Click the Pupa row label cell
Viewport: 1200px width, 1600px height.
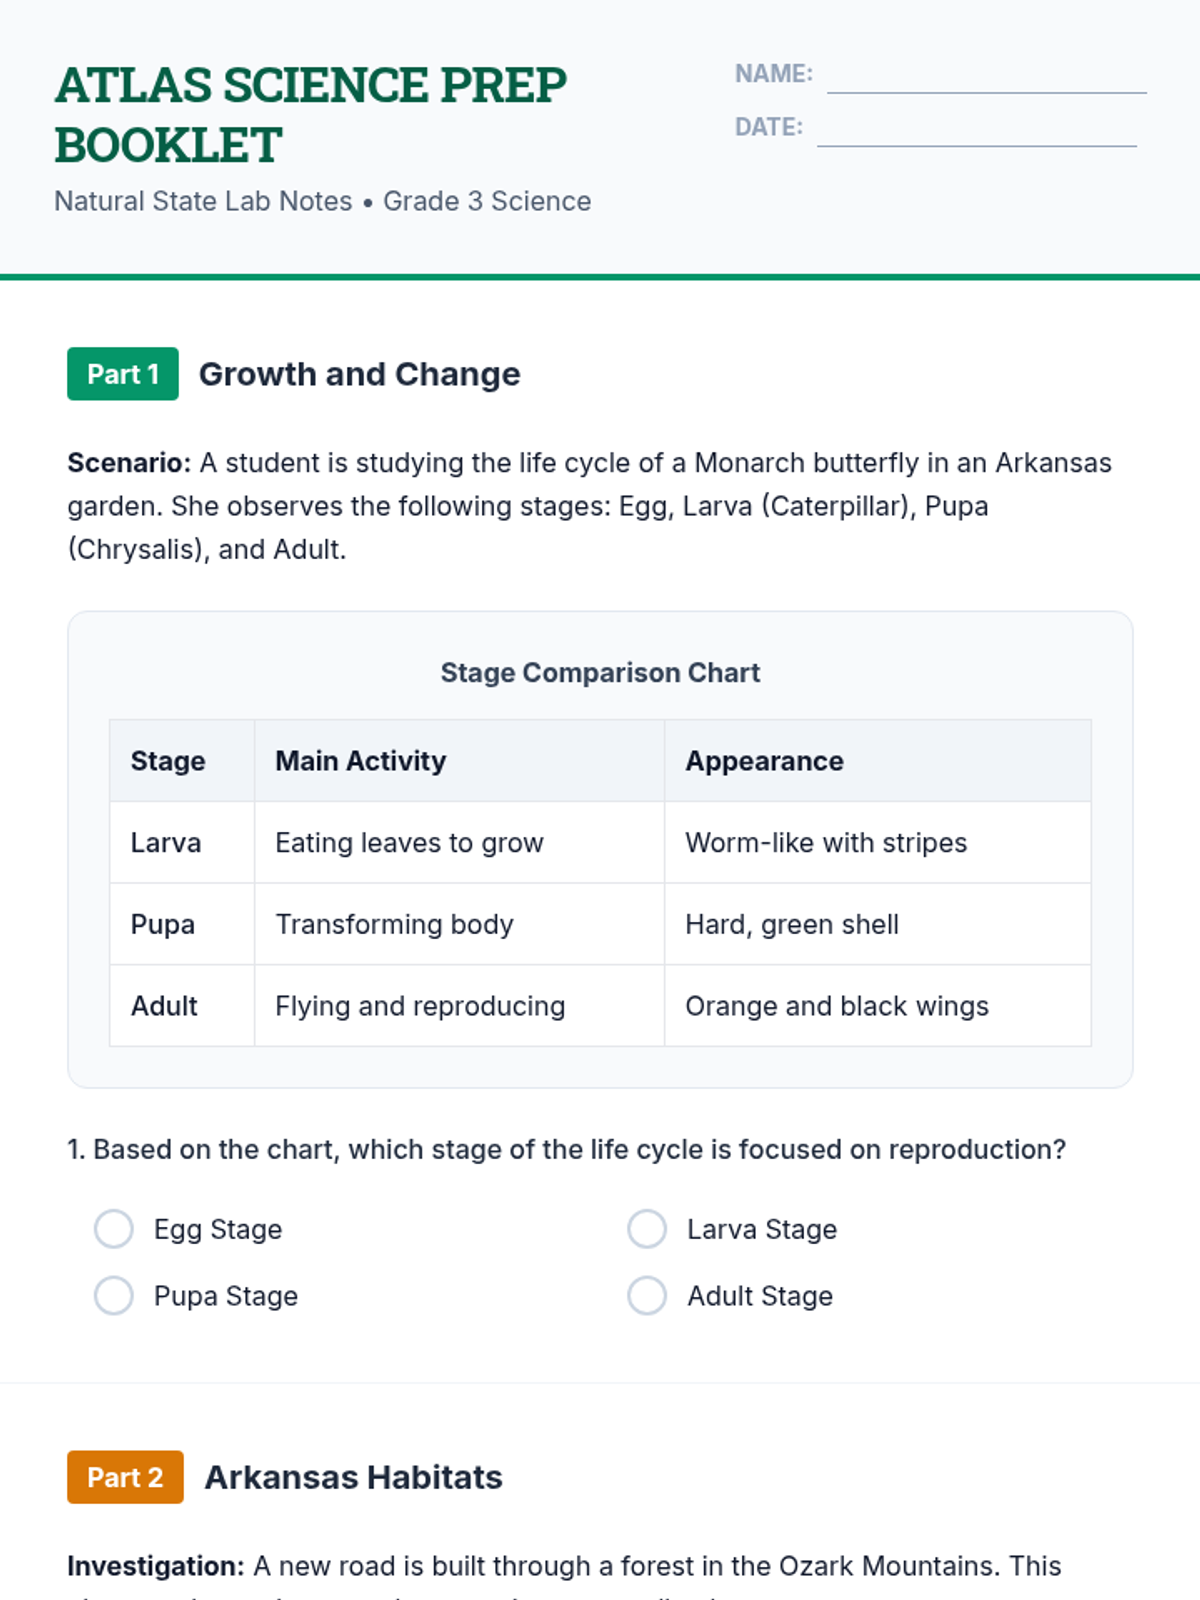point(163,924)
